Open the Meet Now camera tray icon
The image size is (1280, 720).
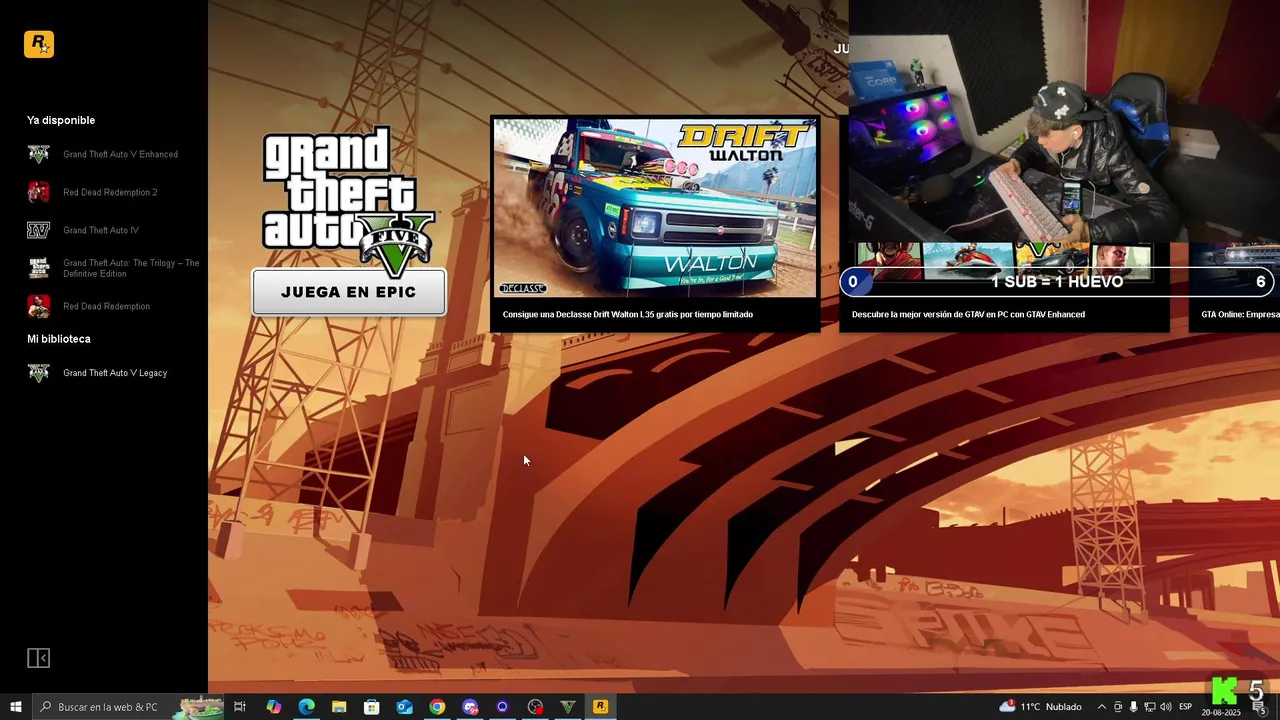1118,707
